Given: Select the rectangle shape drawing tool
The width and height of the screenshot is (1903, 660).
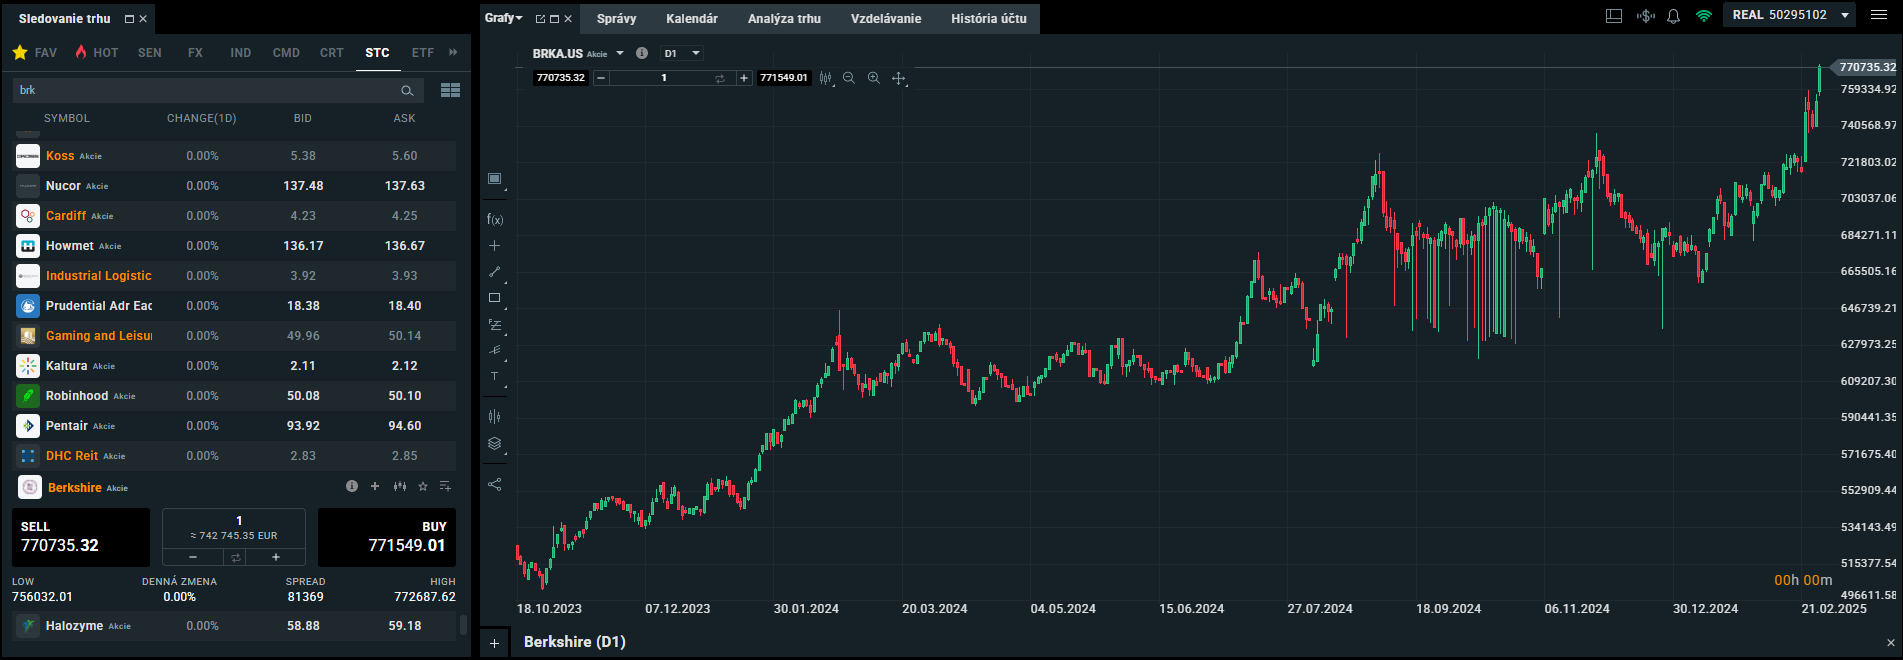Looking at the screenshot, I should click(494, 298).
